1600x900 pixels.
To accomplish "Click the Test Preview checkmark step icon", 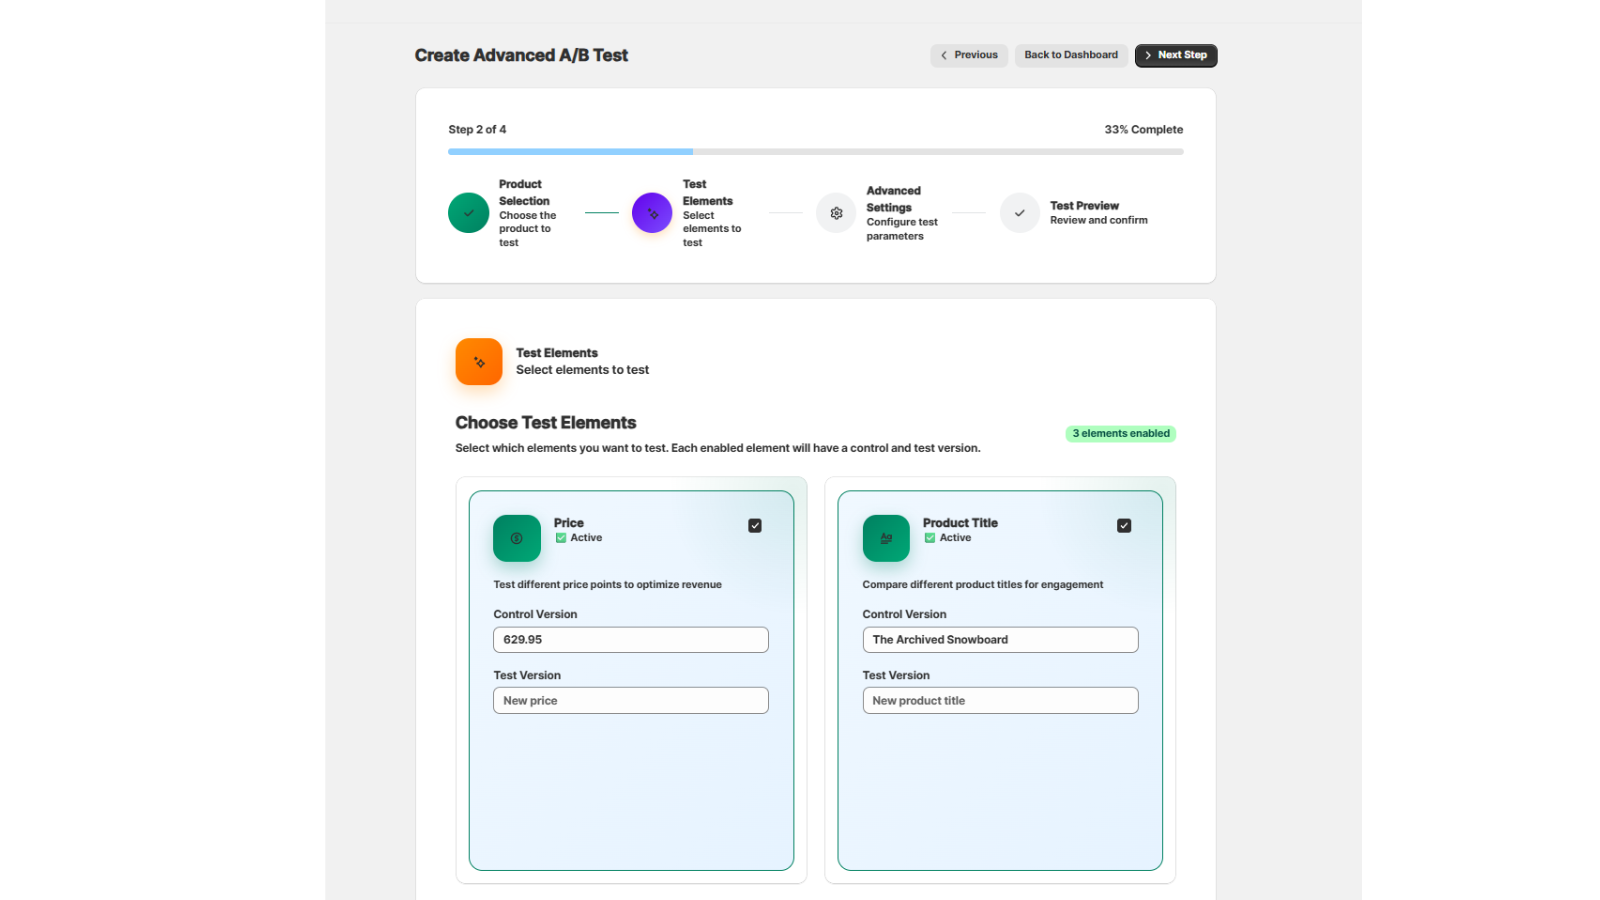I will pyautogui.click(x=1019, y=213).
